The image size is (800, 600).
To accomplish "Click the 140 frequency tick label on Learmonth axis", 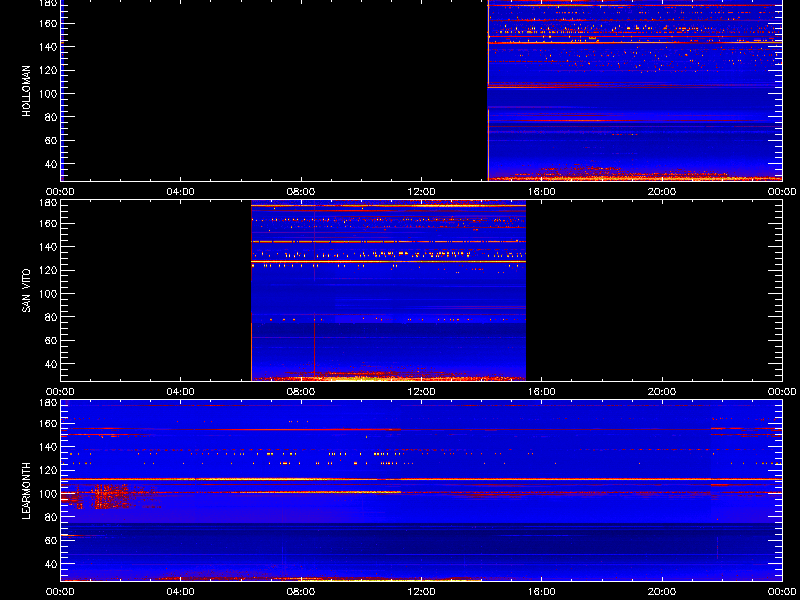I will pyautogui.click(x=49, y=447).
